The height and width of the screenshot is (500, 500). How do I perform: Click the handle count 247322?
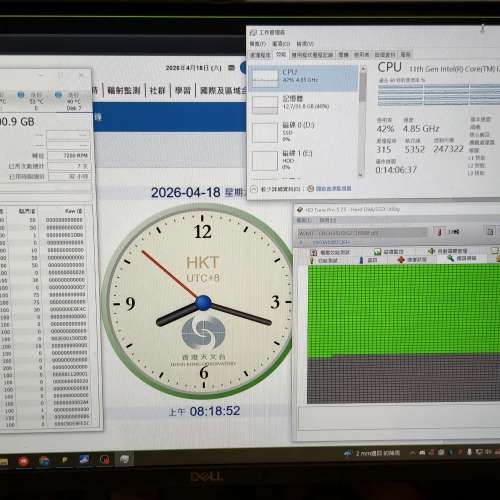coord(448,149)
